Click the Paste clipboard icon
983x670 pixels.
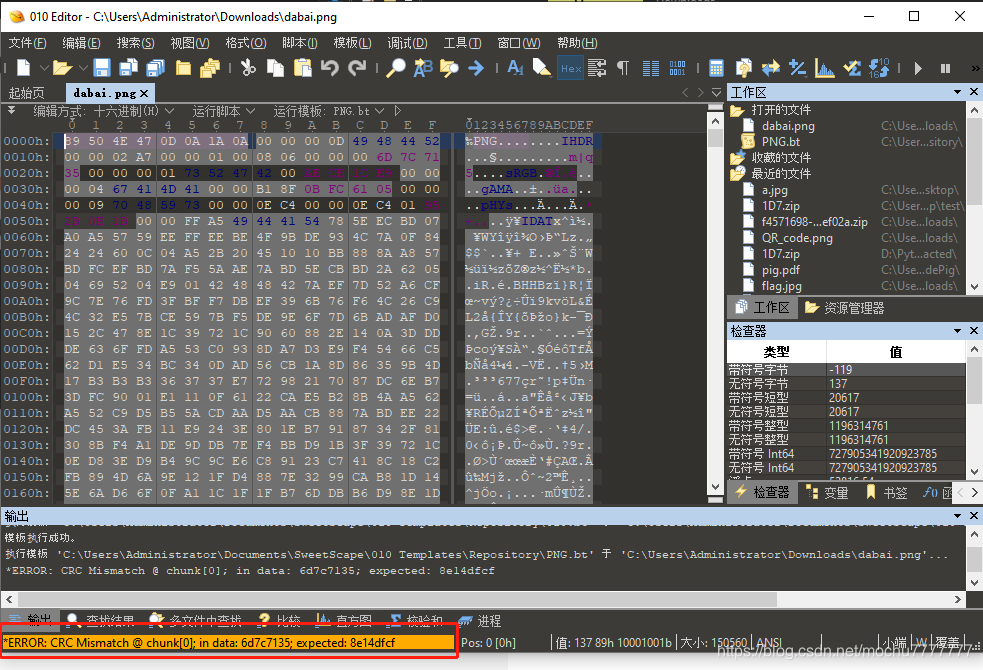click(x=303, y=68)
